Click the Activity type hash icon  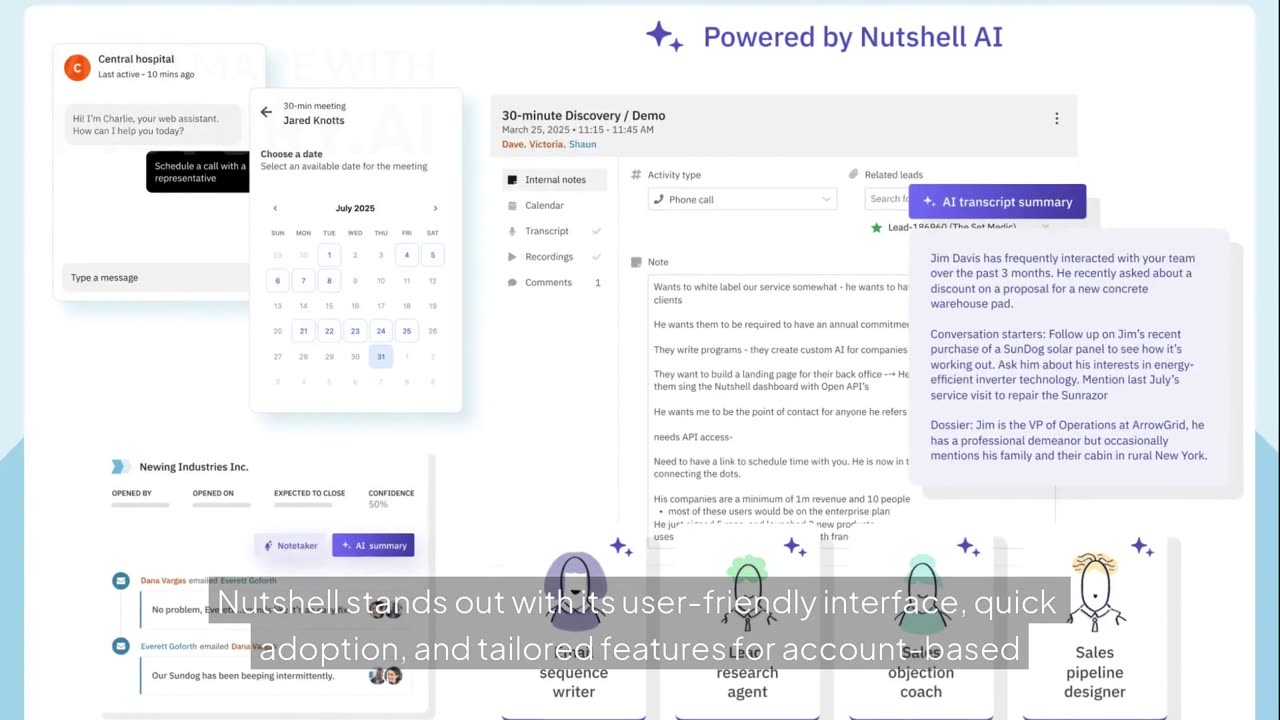tap(636, 174)
